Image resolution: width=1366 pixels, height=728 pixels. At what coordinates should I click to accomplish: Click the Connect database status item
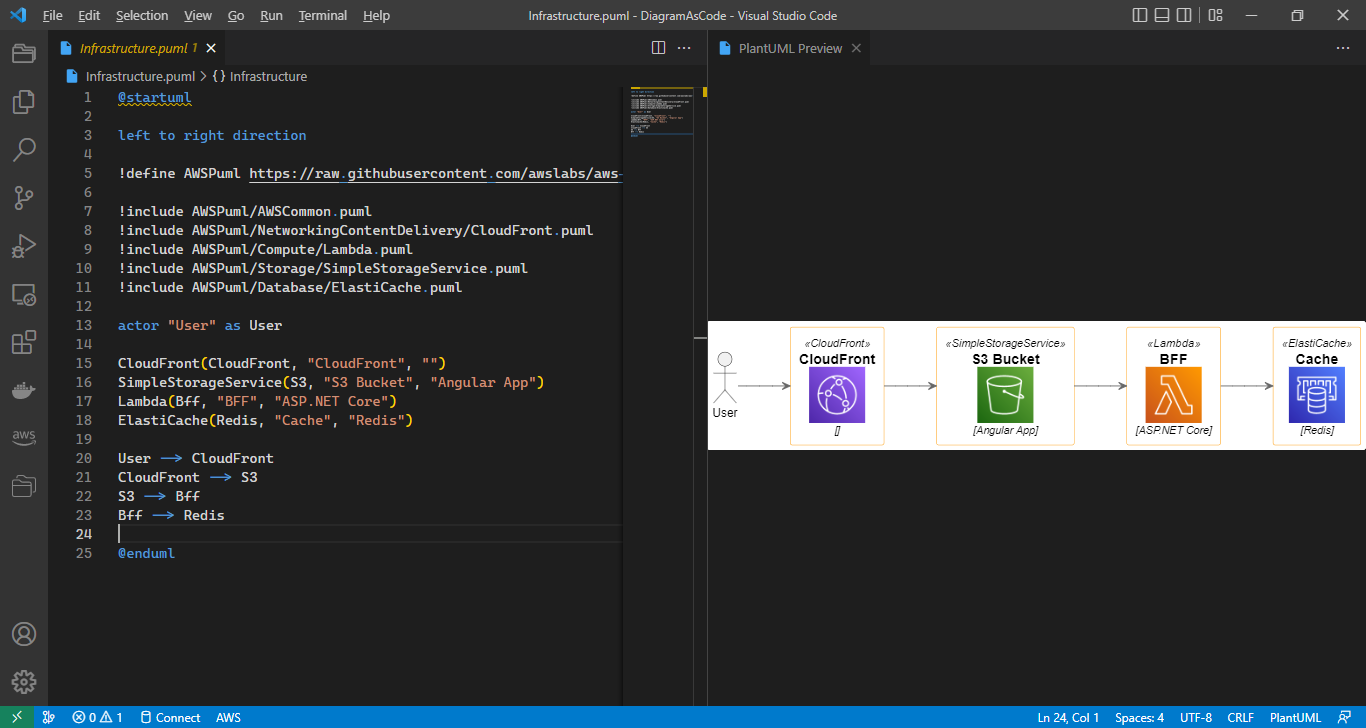pos(170,718)
